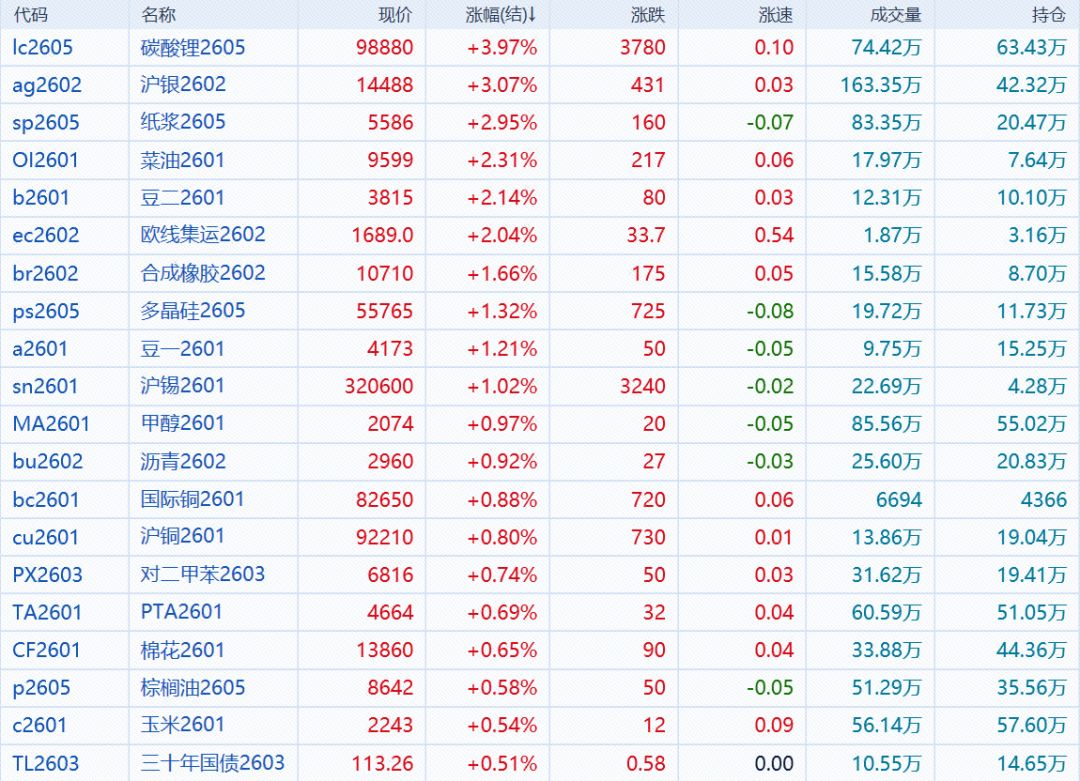This screenshot has width=1080, height=781.
Task: Click the 涨跌 column header
Action: click(648, 15)
